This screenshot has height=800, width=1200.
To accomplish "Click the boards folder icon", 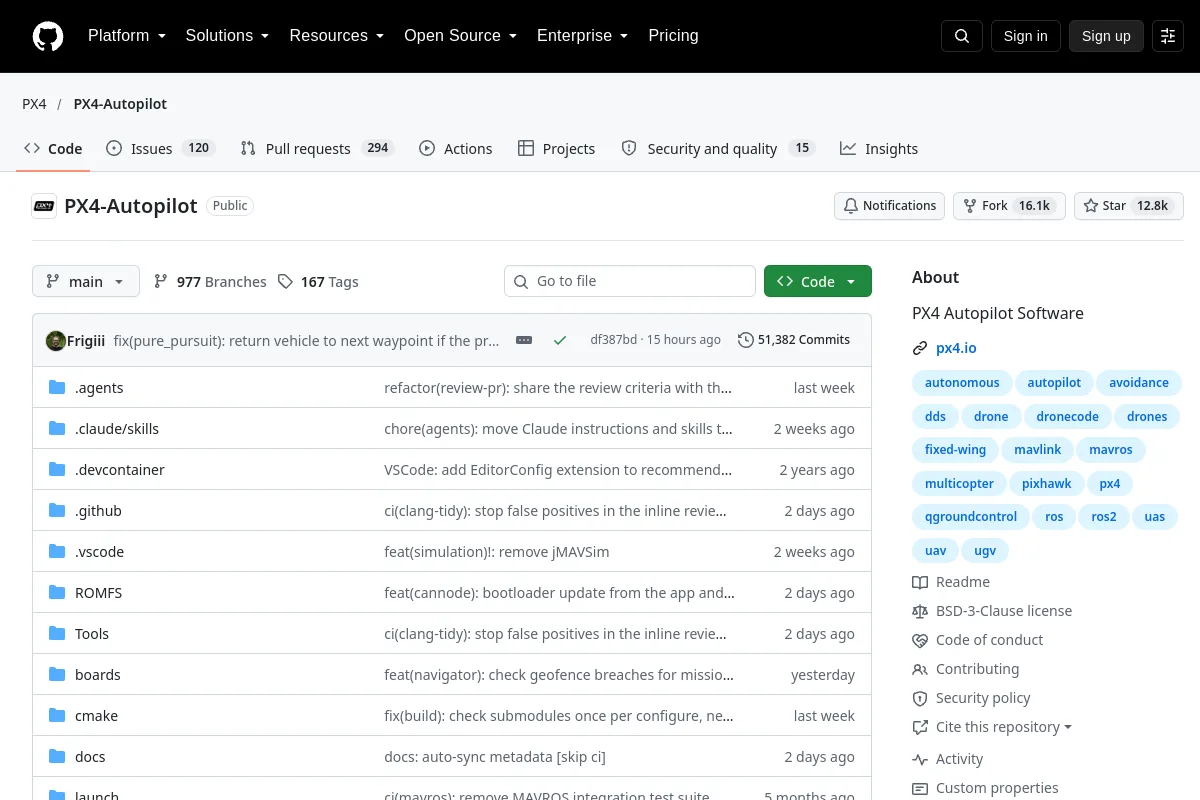I will click(x=57, y=675).
